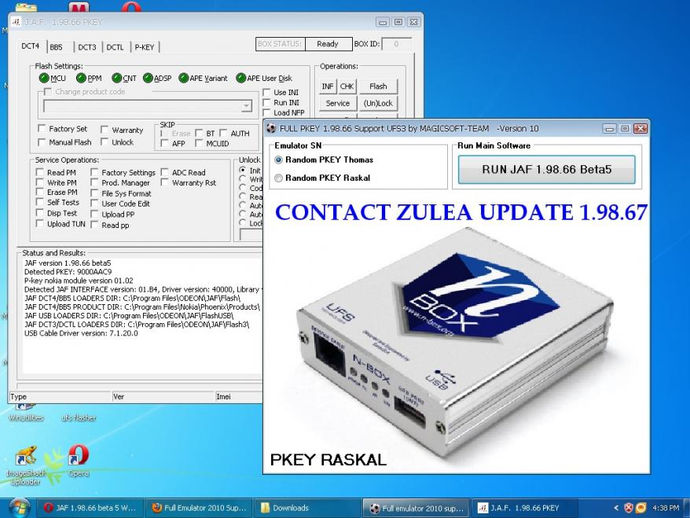Image resolution: width=690 pixels, height=518 pixels.
Task: Switch to the P-KEY tab
Action: (x=144, y=47)
